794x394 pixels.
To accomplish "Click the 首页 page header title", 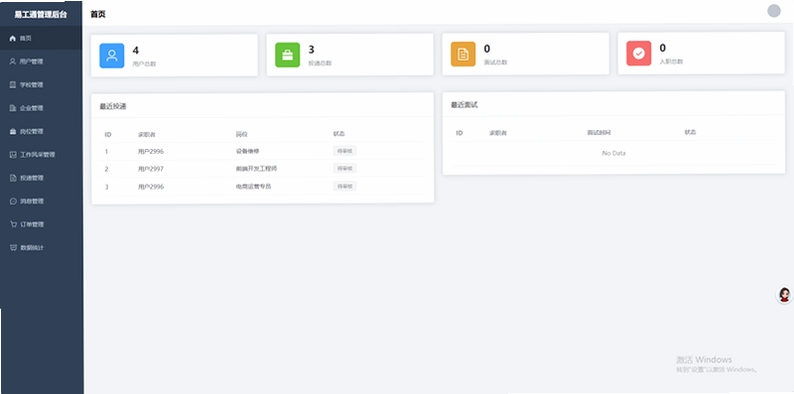I will [98, 14].
